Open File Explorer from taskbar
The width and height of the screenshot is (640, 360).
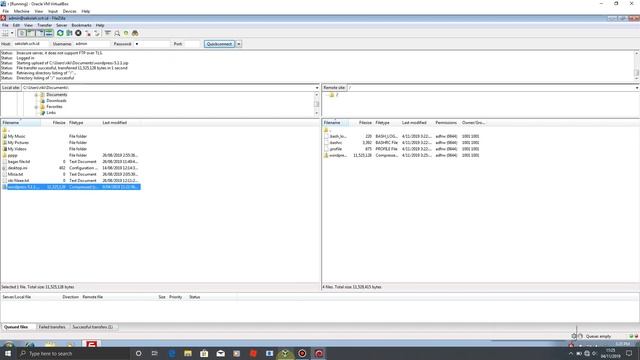(188, 353)
